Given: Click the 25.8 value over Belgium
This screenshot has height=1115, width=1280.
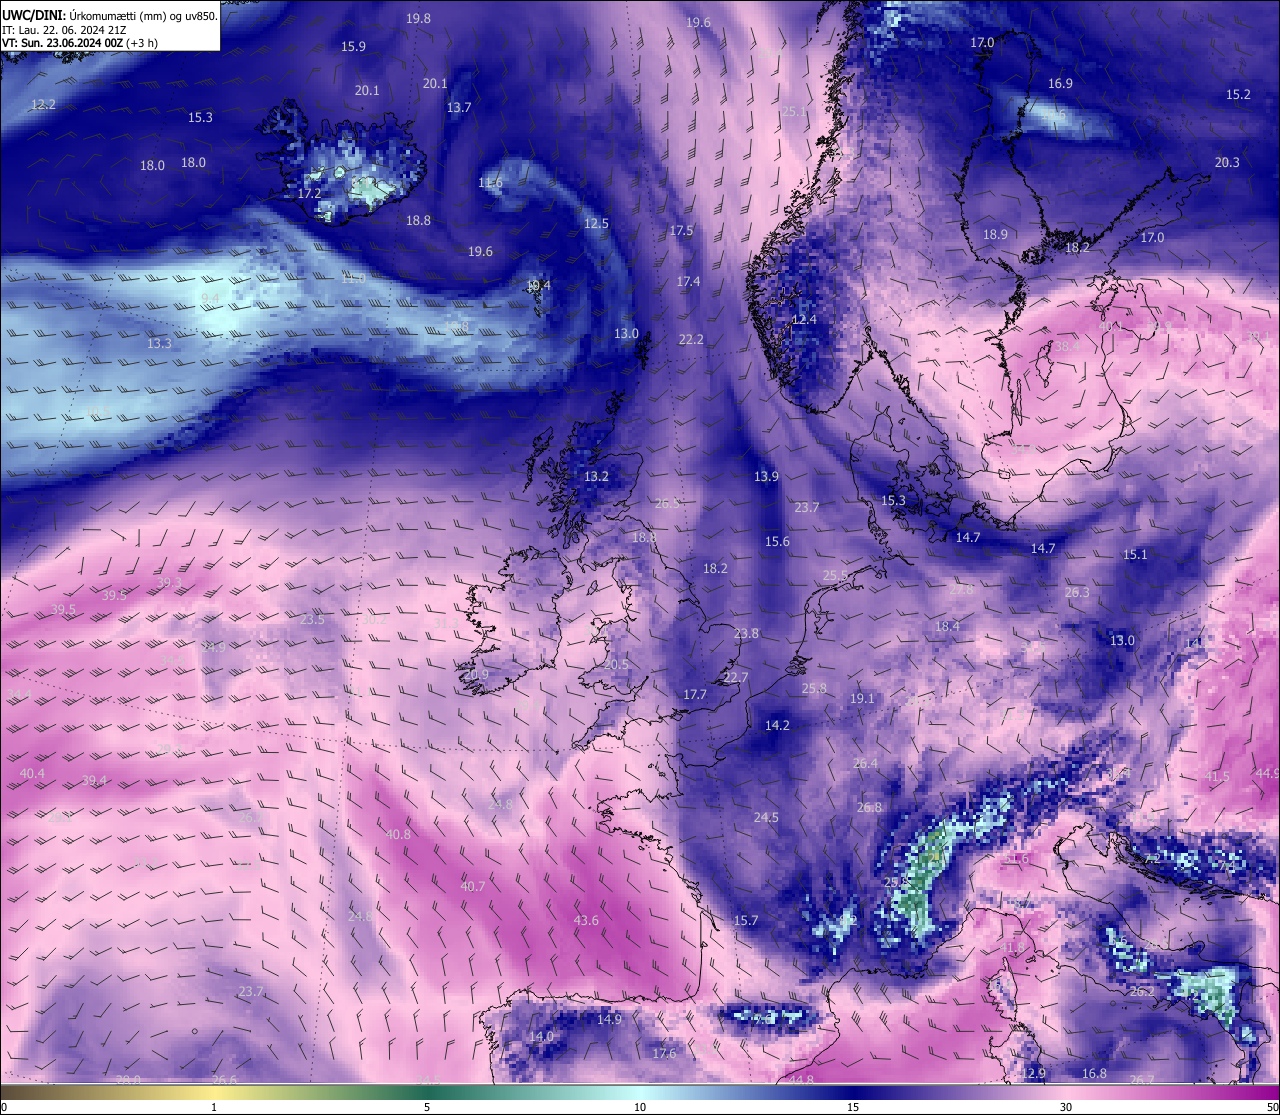Looking at the screenshot, I should coord(814,689).
